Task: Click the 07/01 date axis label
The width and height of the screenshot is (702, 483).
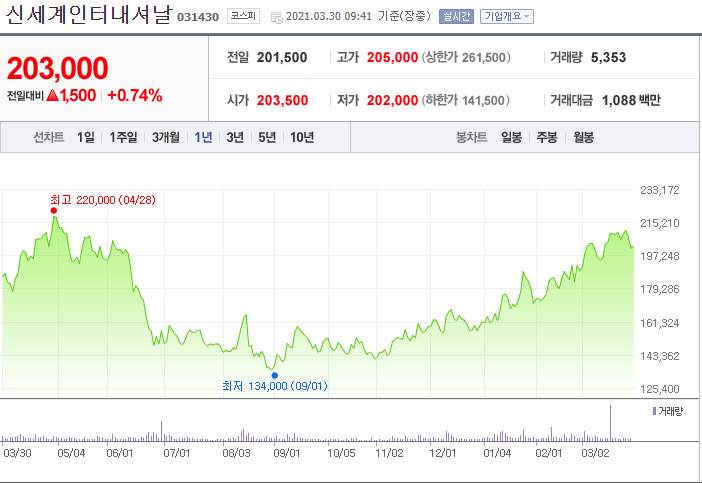Action: point(176,453)
